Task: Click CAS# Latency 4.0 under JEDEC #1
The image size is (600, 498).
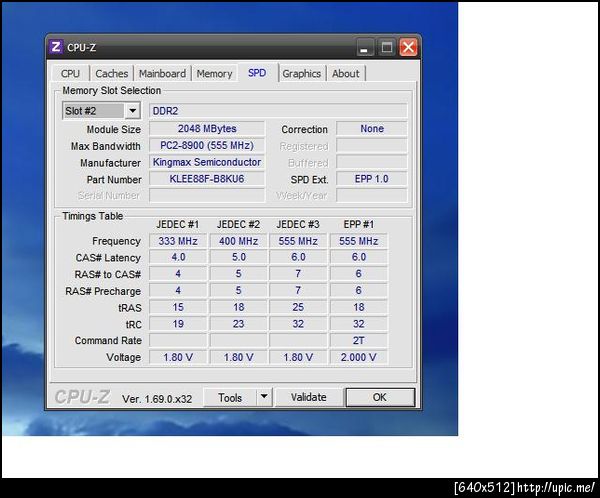Action: click(178, 257)
